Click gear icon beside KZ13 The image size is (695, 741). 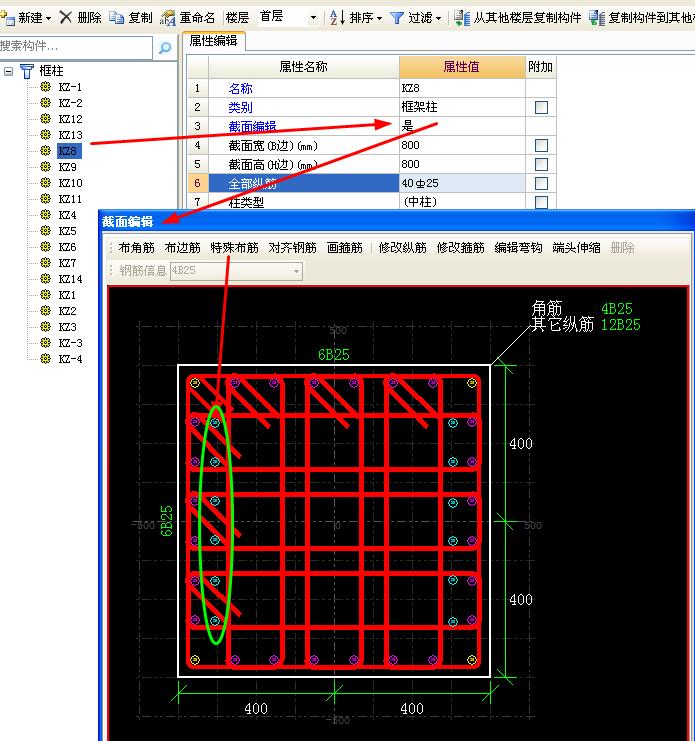45,134
